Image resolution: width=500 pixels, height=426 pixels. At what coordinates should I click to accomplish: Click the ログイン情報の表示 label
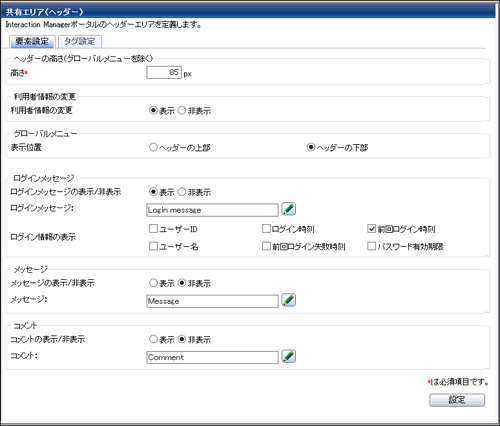pos(43,237)
